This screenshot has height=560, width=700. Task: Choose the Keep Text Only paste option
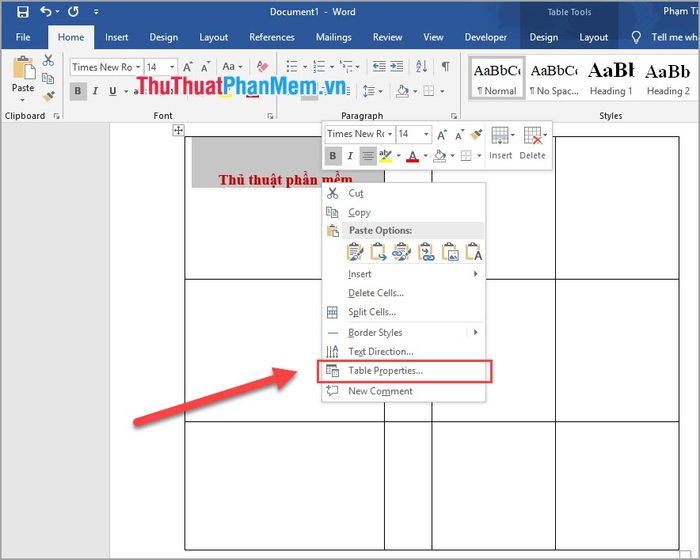click(474, 252)
